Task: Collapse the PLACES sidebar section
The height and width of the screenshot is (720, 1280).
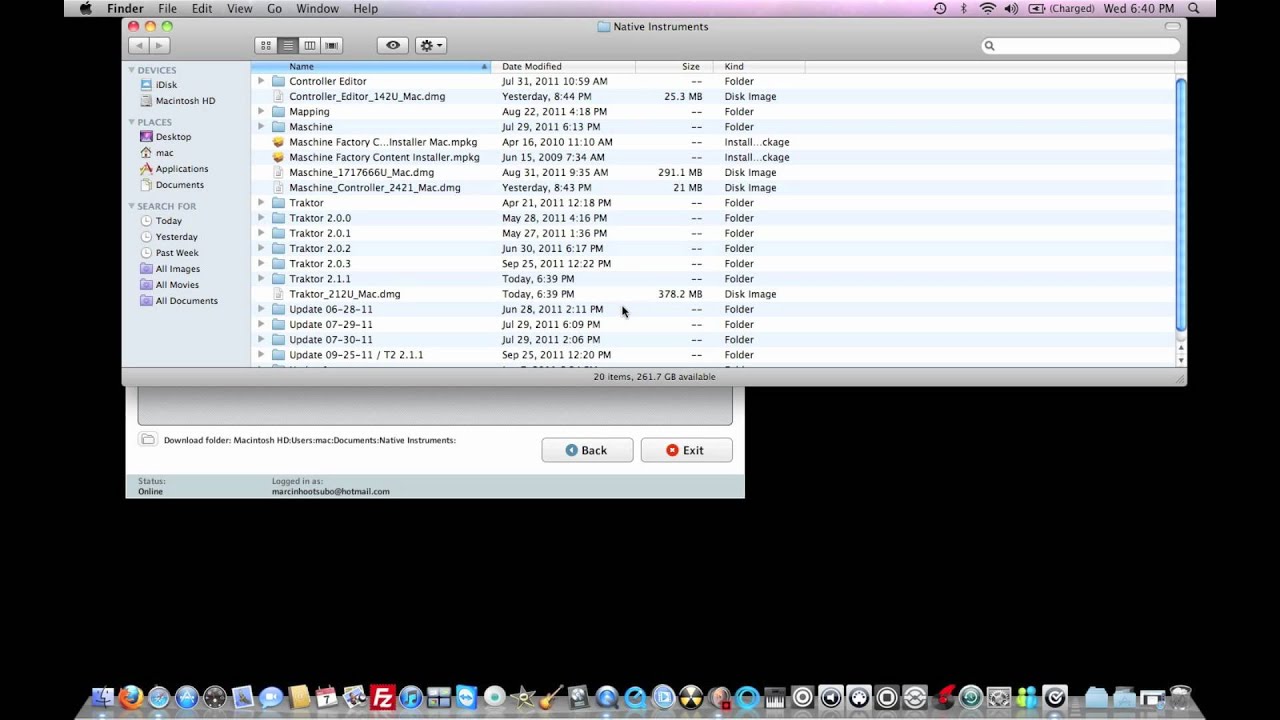Action: (x=131, y=122)
